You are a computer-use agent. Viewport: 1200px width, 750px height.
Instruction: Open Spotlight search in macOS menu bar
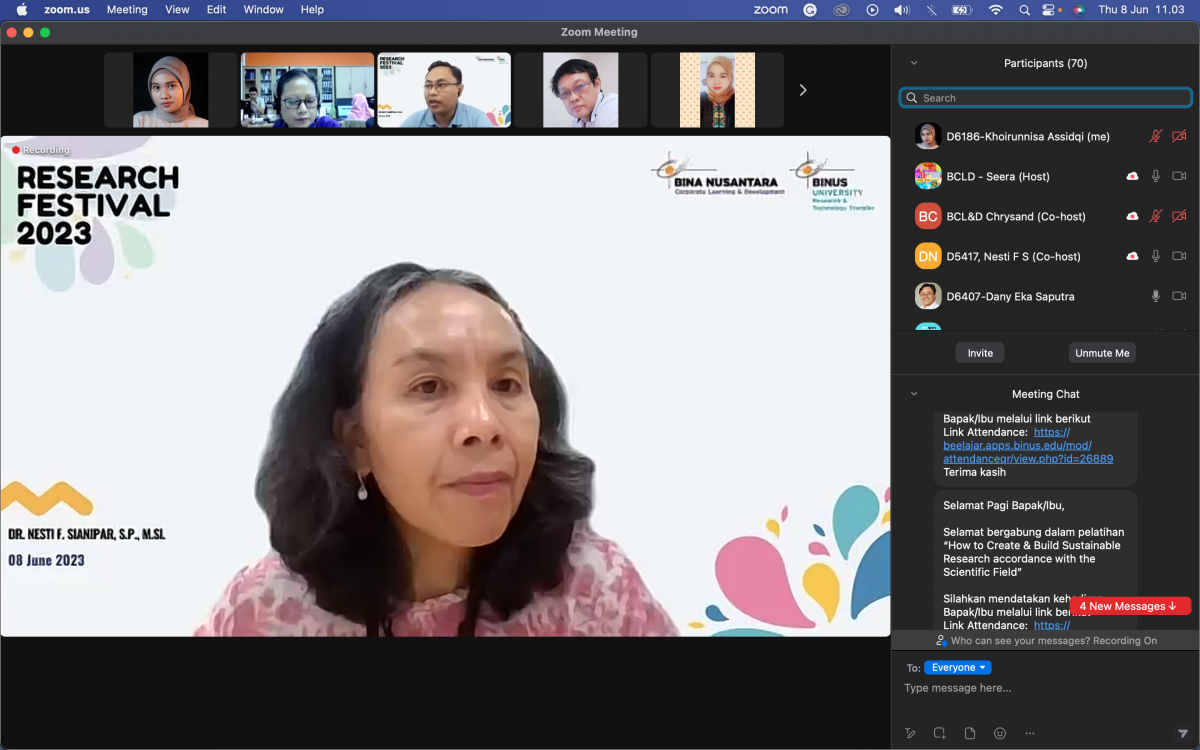point(1024,9)
